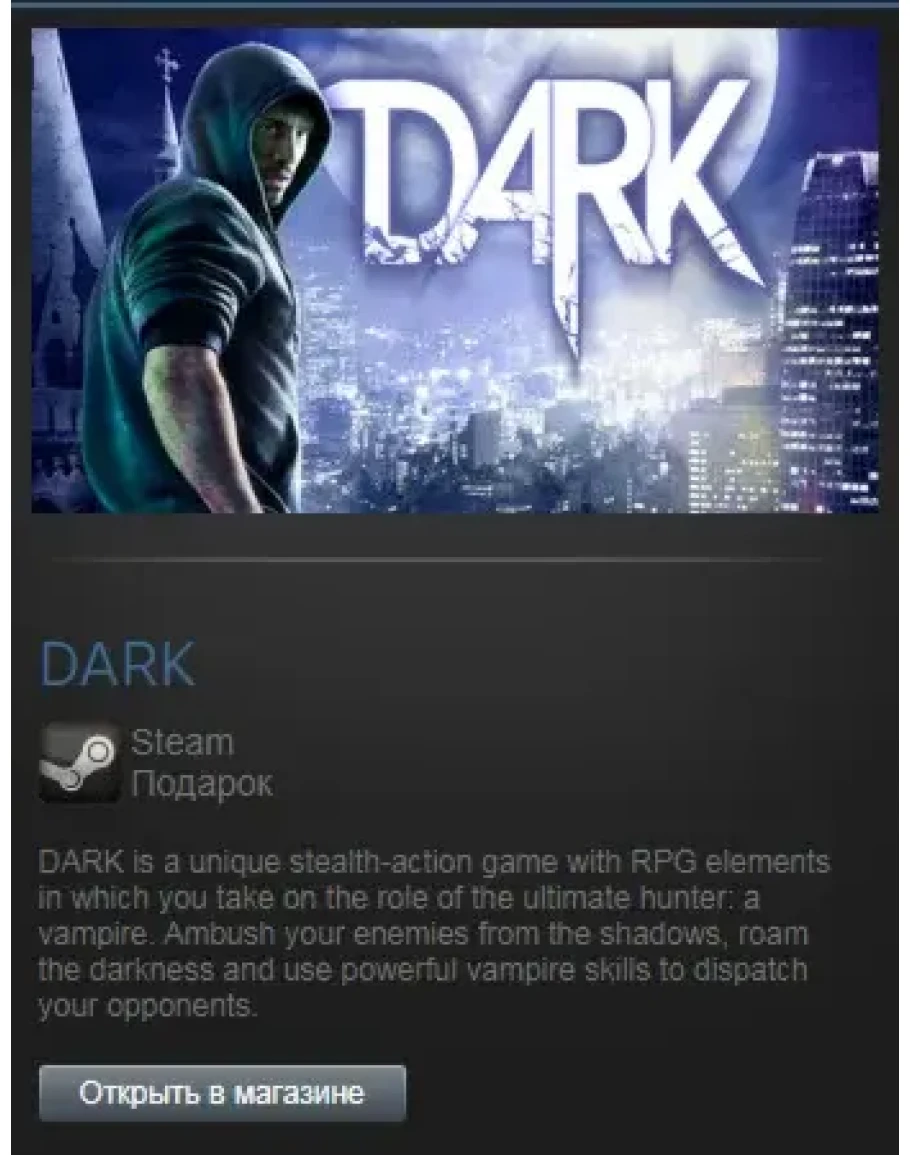
Task: Open the DARK game banner image
Action: 455,270
